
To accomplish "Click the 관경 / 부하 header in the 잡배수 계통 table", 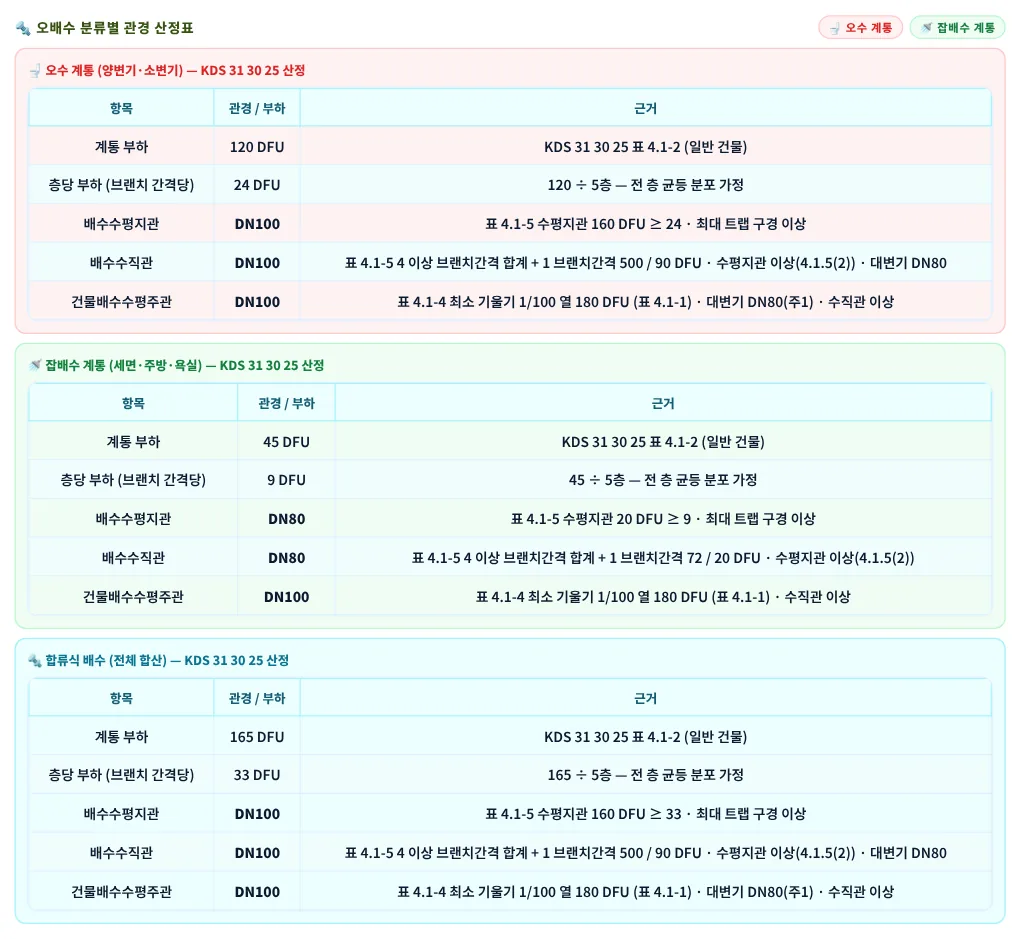I will coord(286,403).
